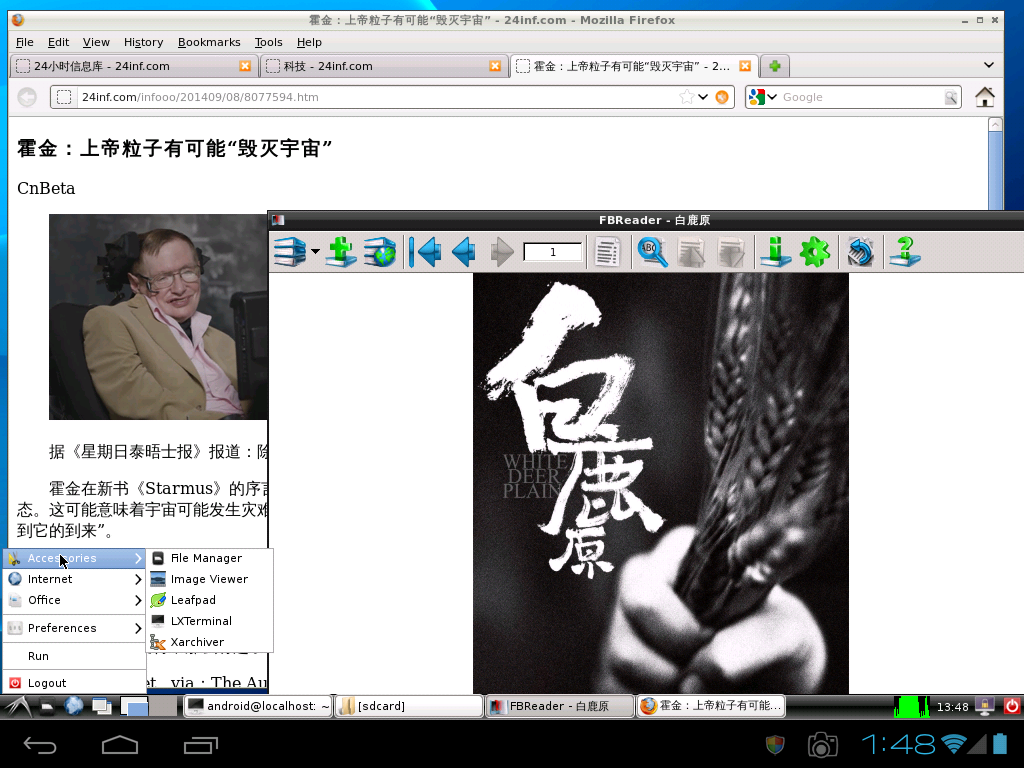Viewport: 1024px width, 768px height.
Task: Focus the page number field in FBReader
Action: (x=552, y=252)
